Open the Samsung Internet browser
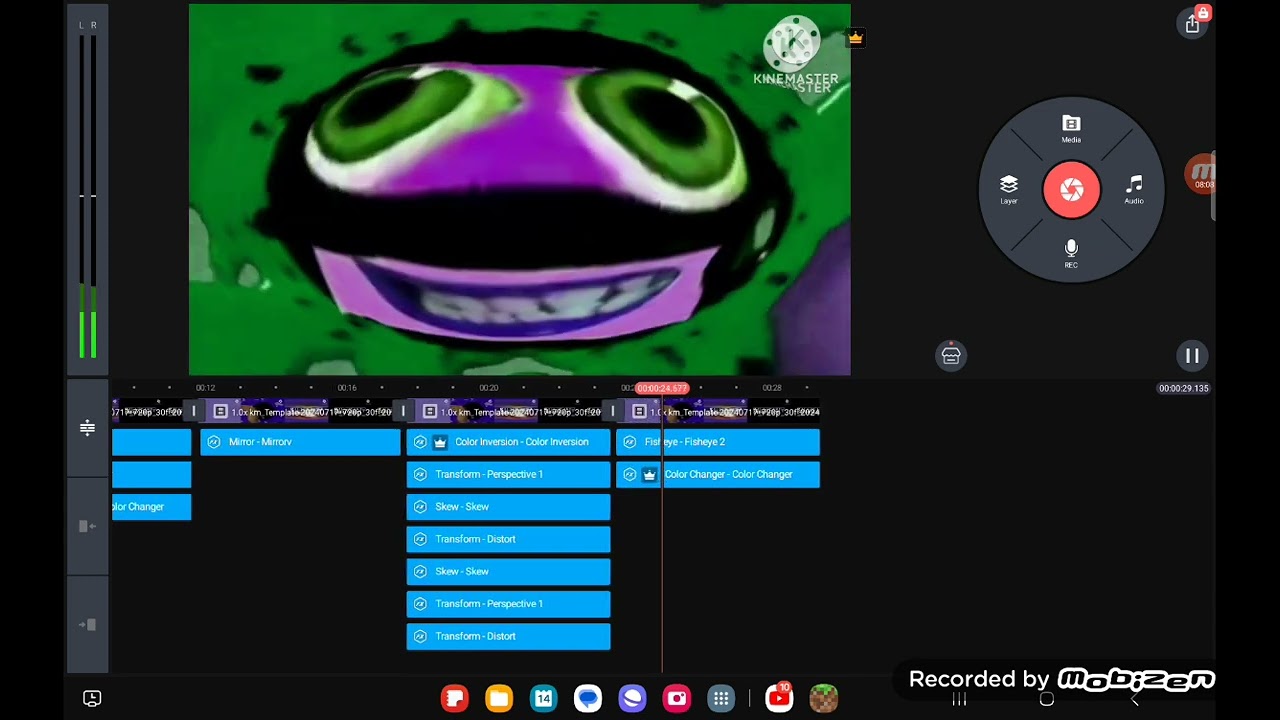Image resolution: width=1280 pixels, height=720 pixels. [x=632, y=698]
